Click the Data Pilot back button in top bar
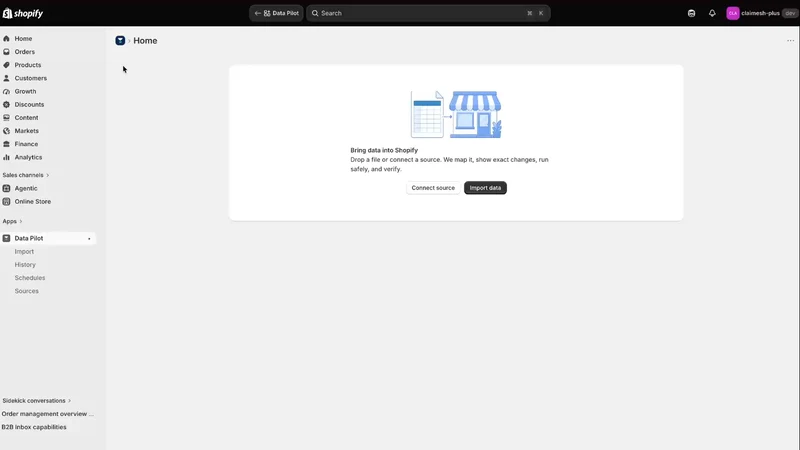This screenshot has height=450, width=800. pyautogui.click(x=277, y=13)
